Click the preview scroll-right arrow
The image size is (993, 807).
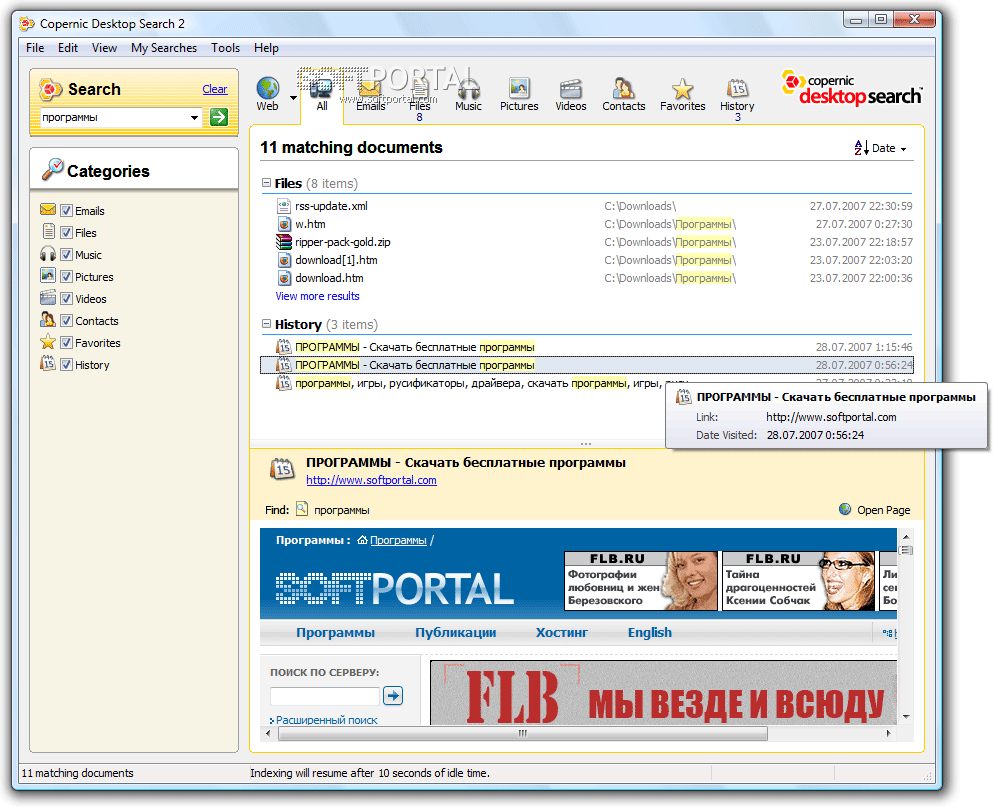889,734
